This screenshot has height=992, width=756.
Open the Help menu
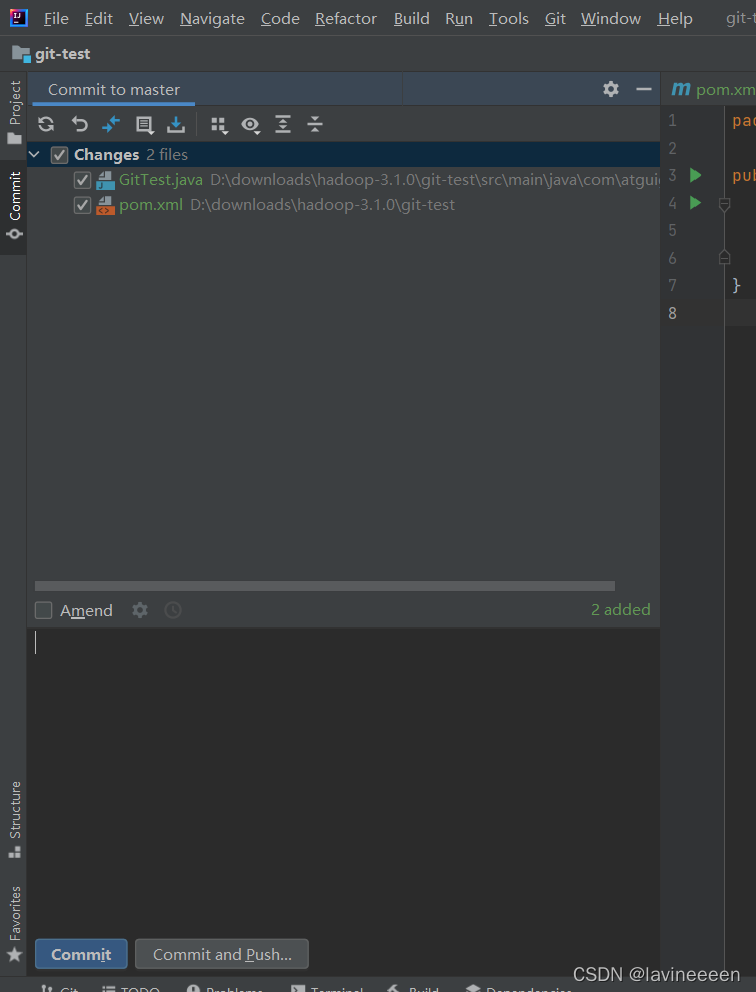pyautogui.click(x=675, y=19)
